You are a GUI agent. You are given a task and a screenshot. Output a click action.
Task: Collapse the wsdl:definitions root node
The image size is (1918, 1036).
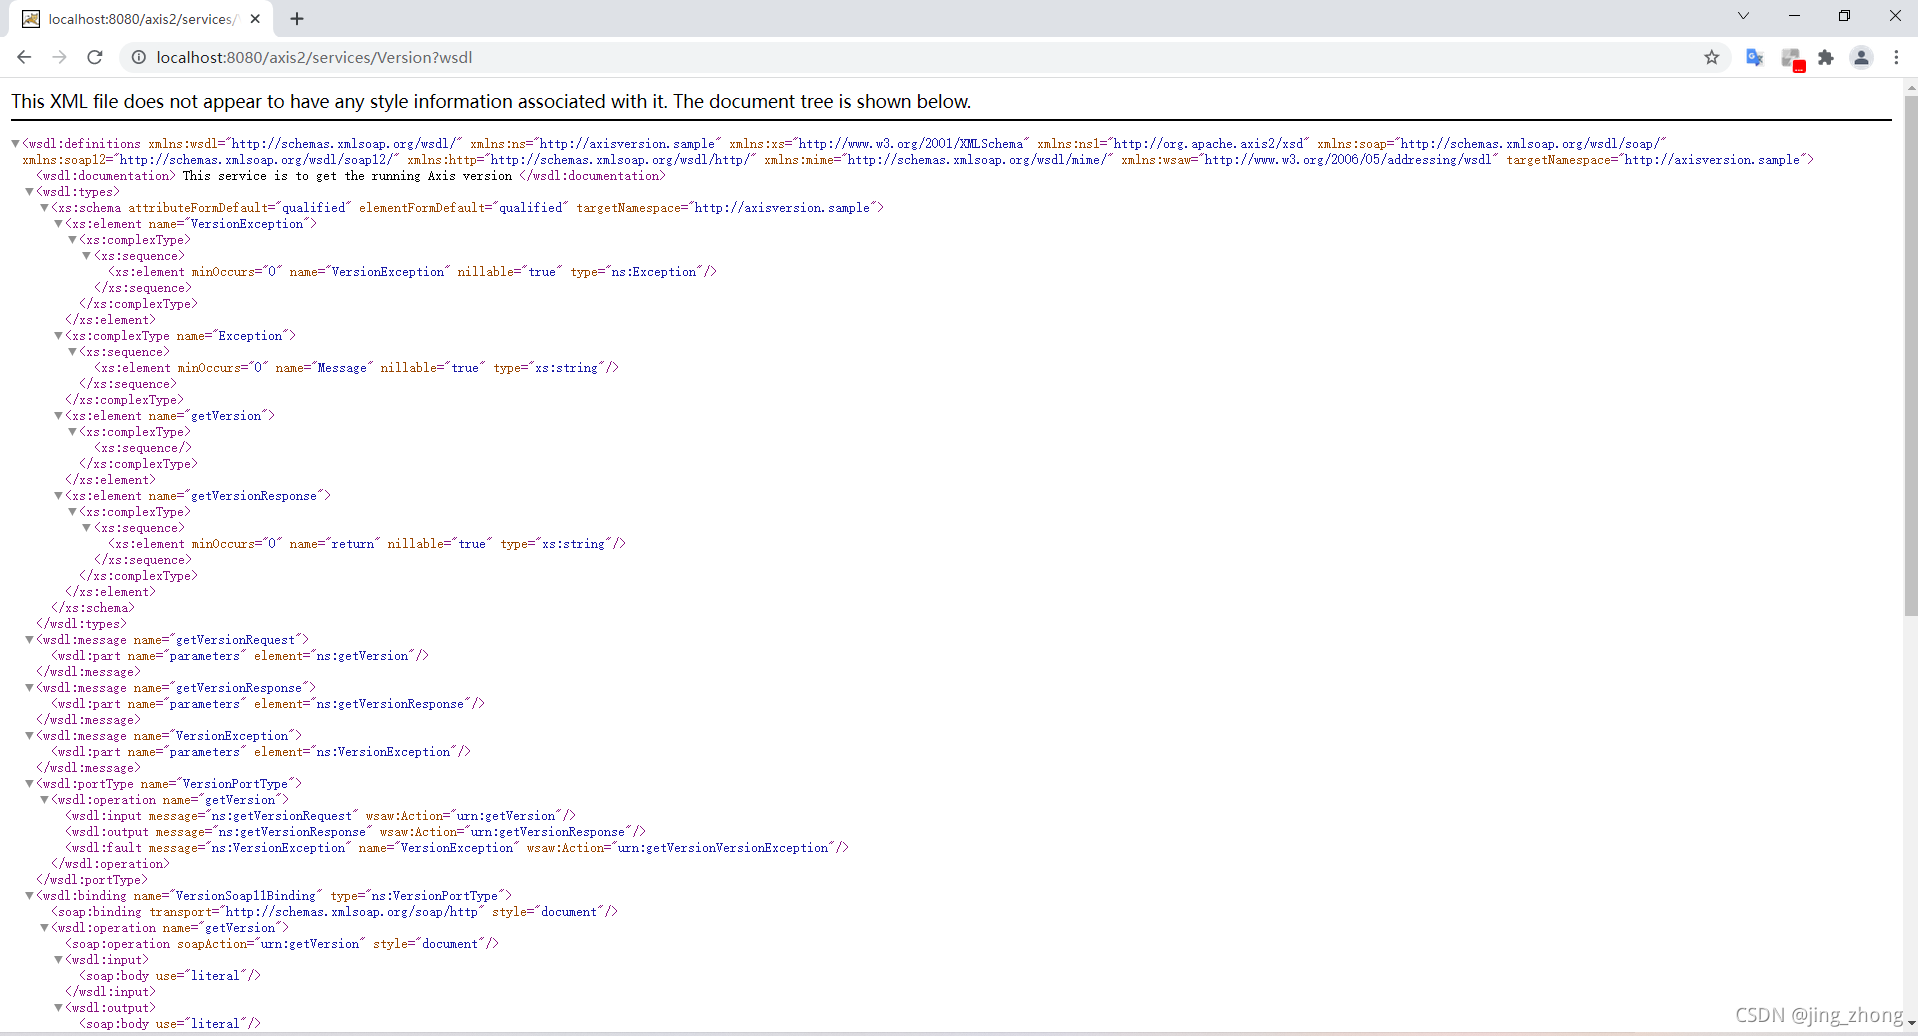15,144
